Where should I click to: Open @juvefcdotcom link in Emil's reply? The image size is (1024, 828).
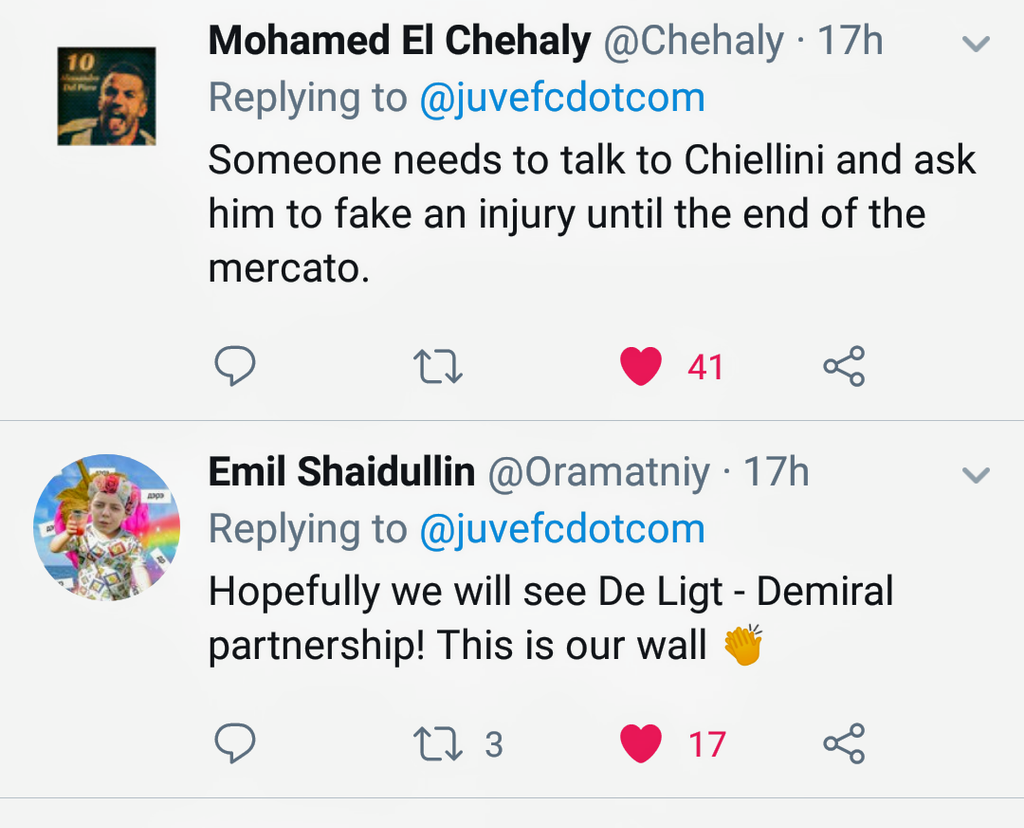click(562, 529)
